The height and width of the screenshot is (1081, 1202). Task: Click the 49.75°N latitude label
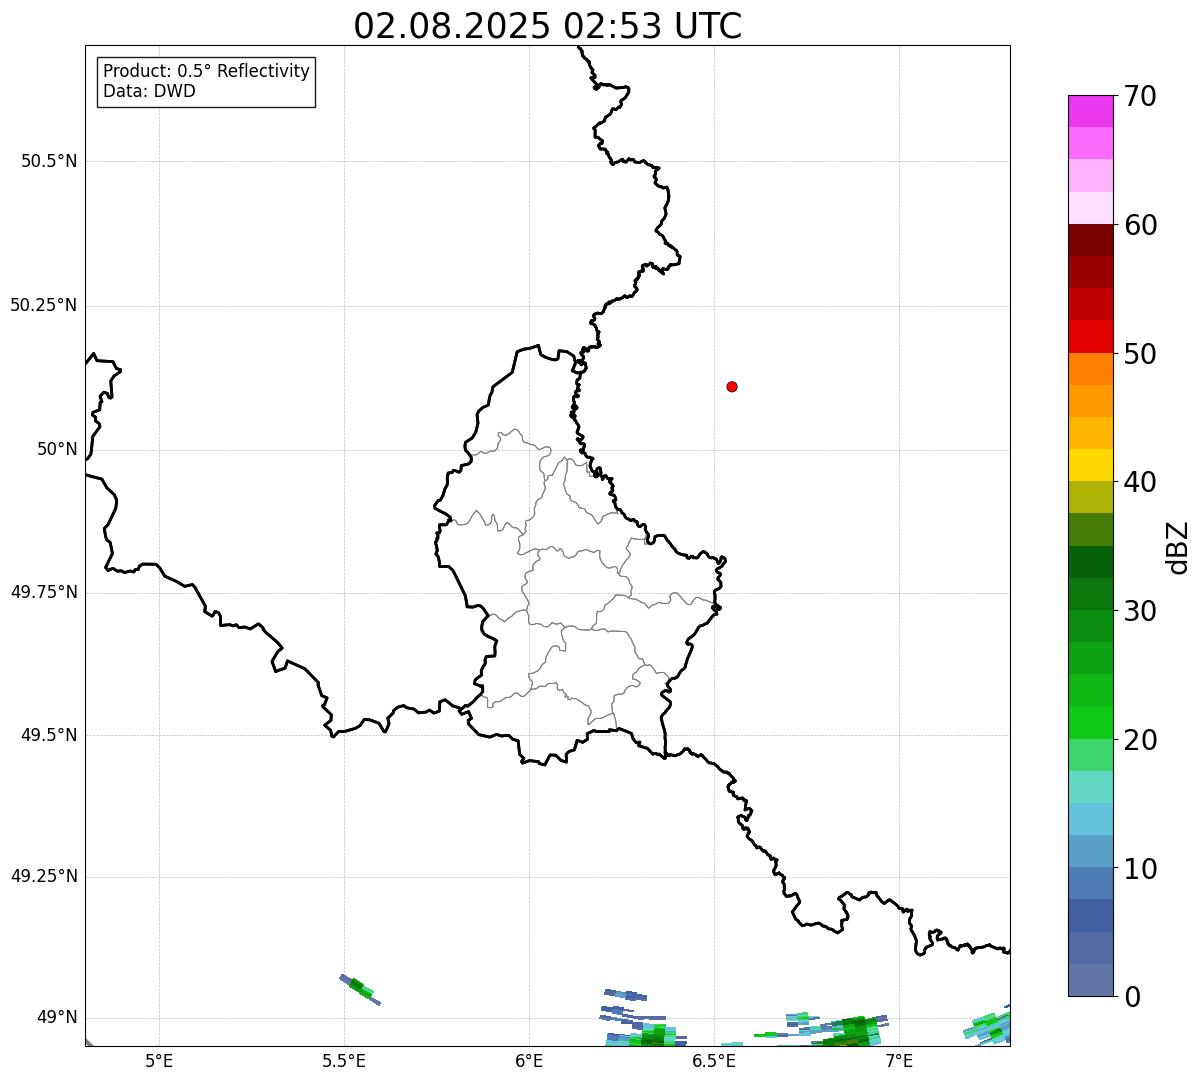click(x=44, y=592)
